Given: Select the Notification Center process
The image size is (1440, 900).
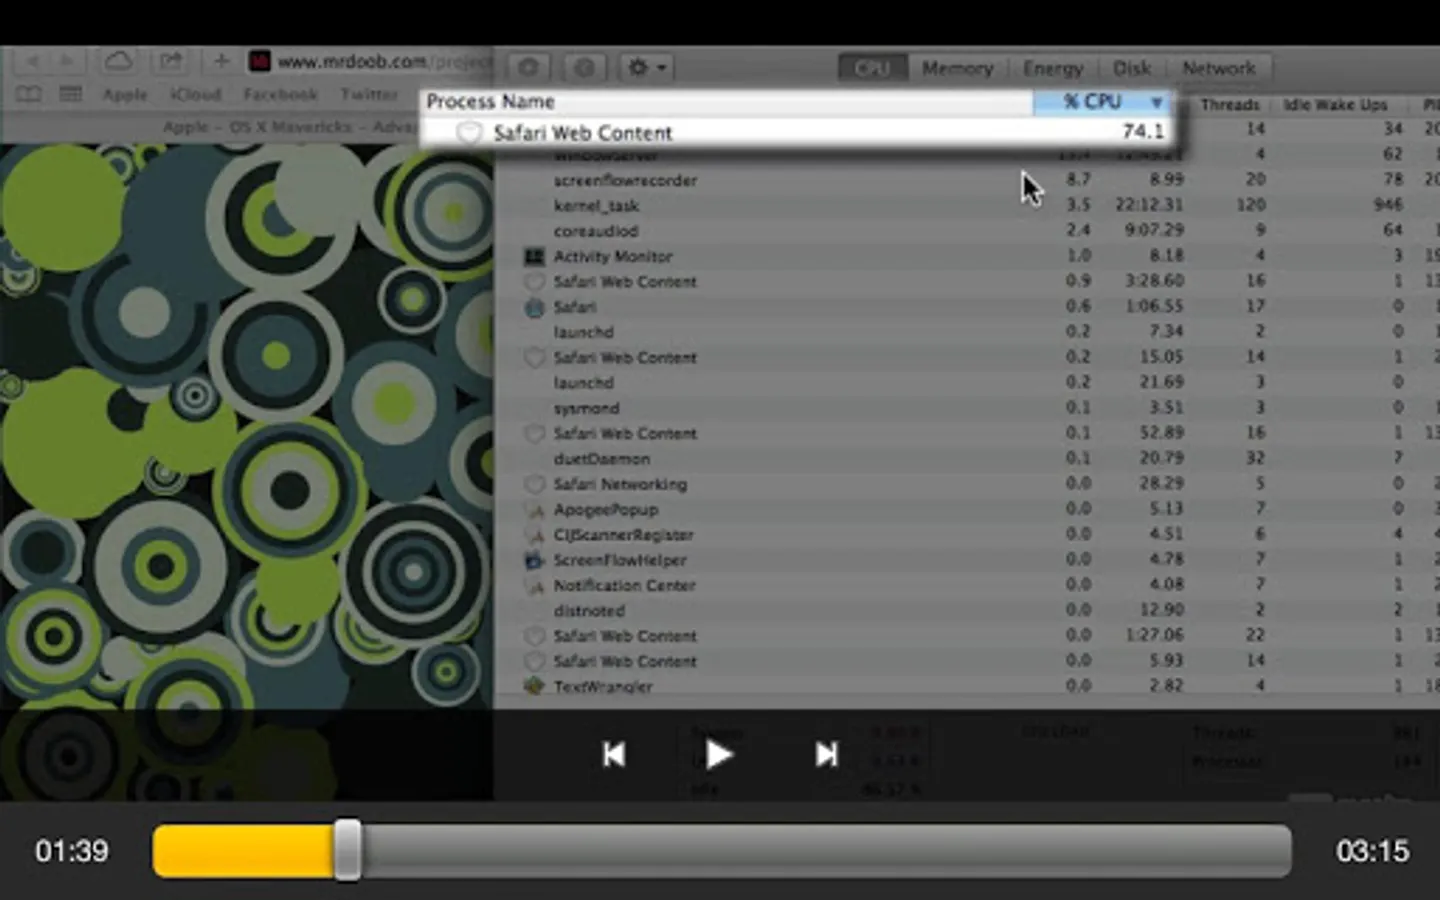Looking at the screenshot, I should (x=624, y=585).
